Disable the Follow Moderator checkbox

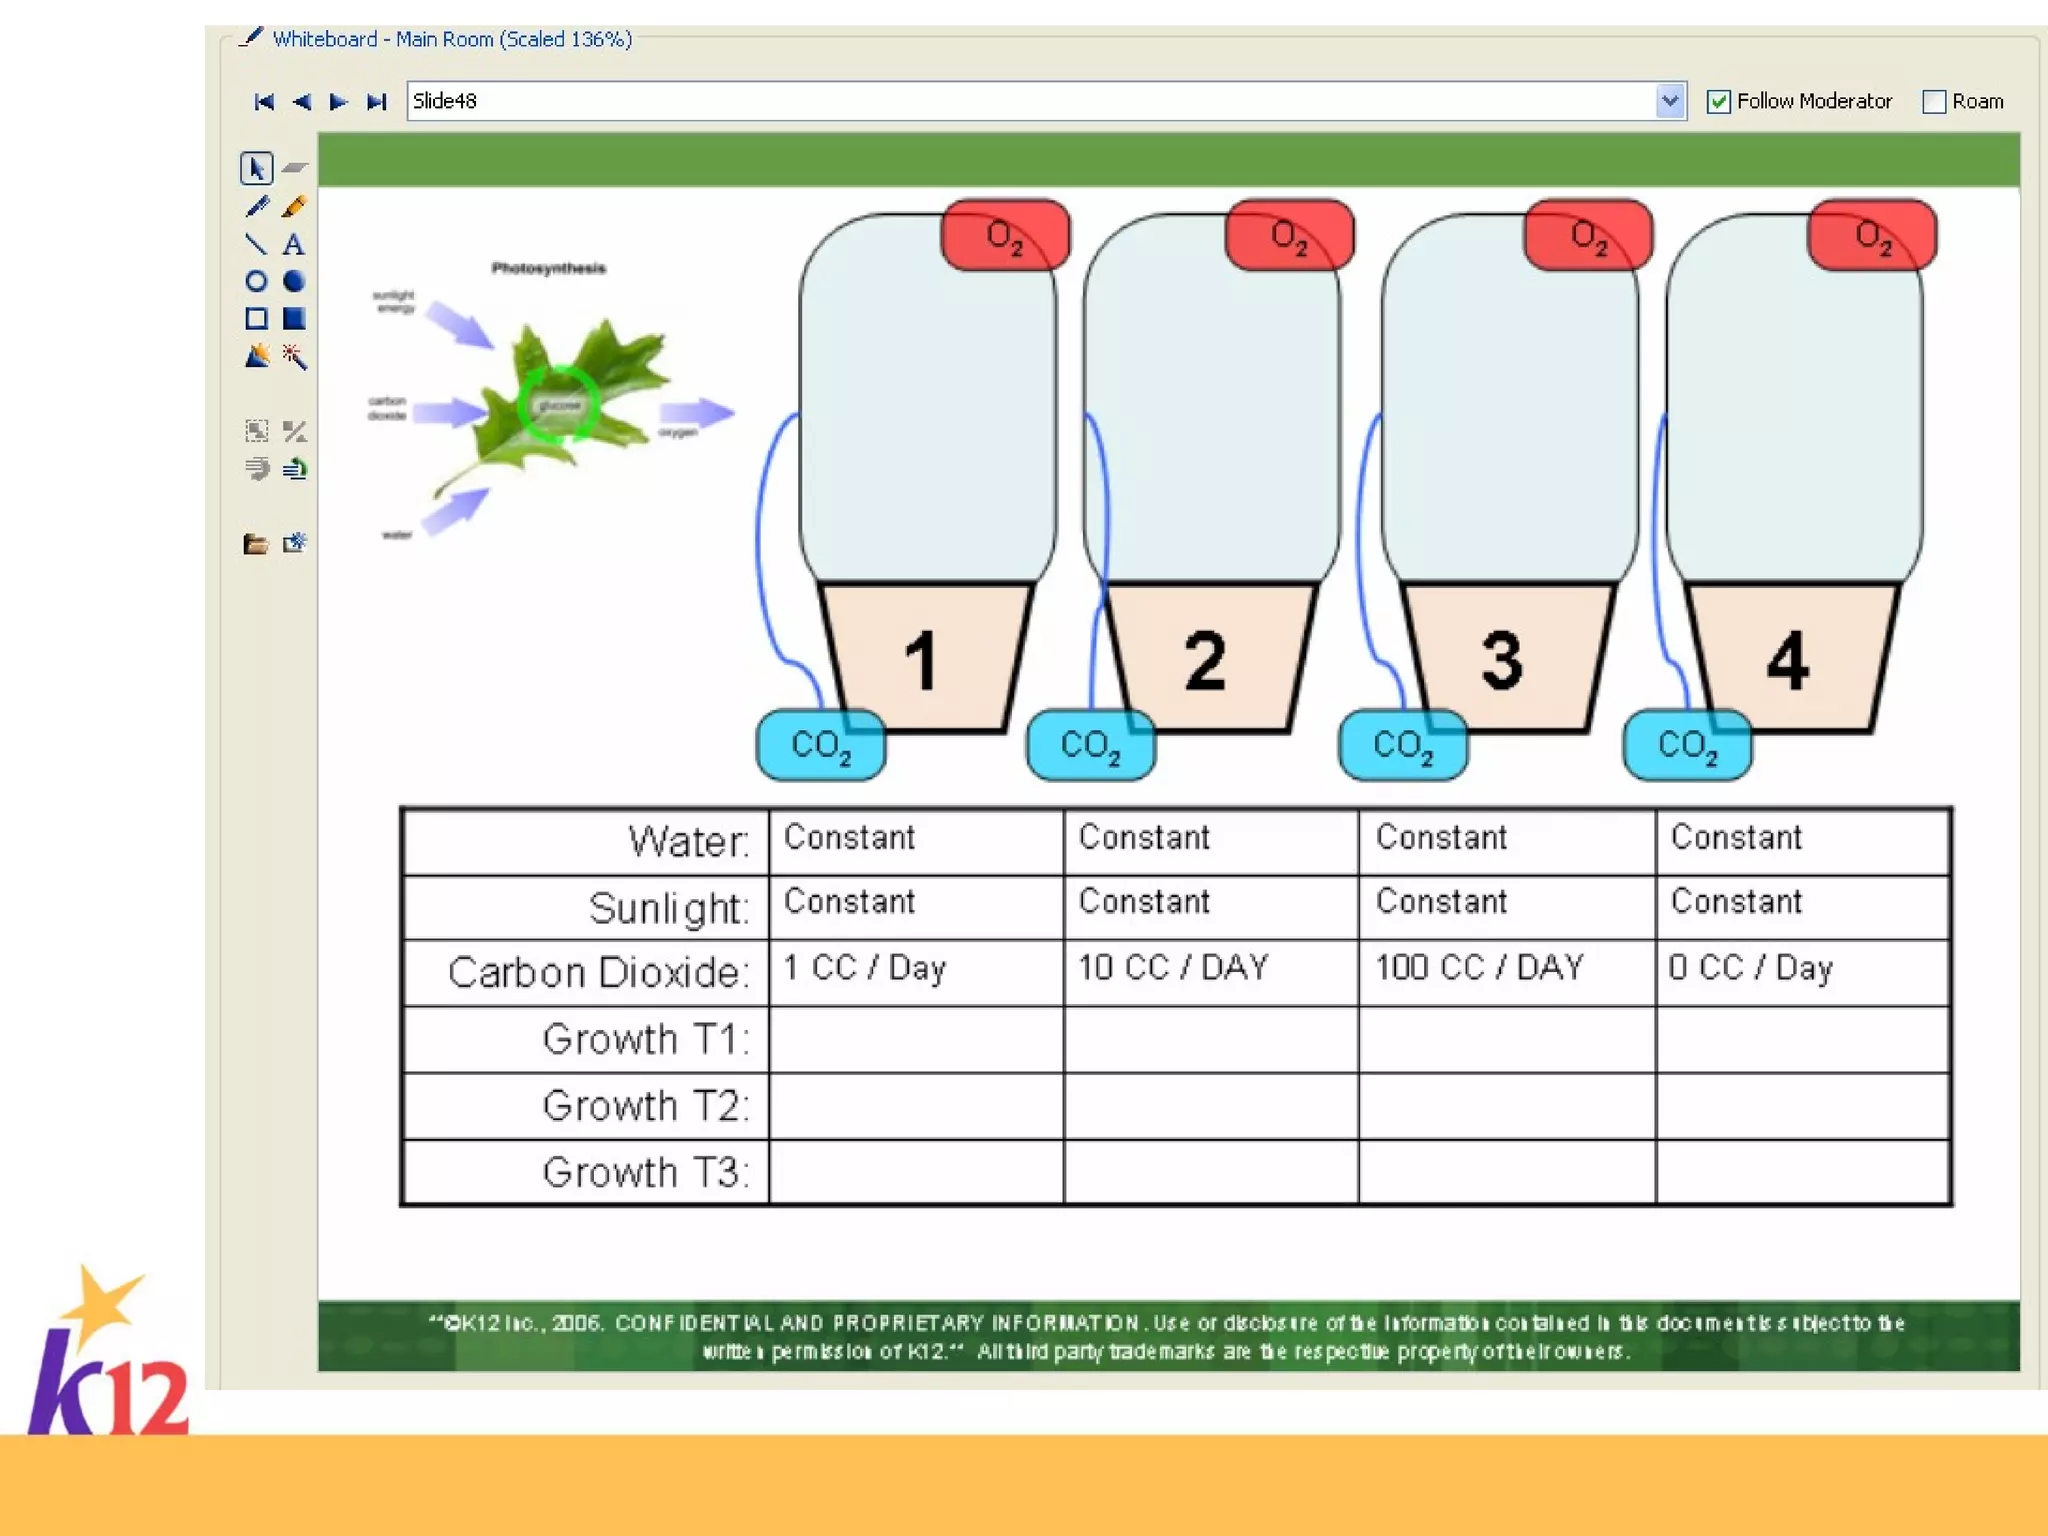coord(1718,102)
